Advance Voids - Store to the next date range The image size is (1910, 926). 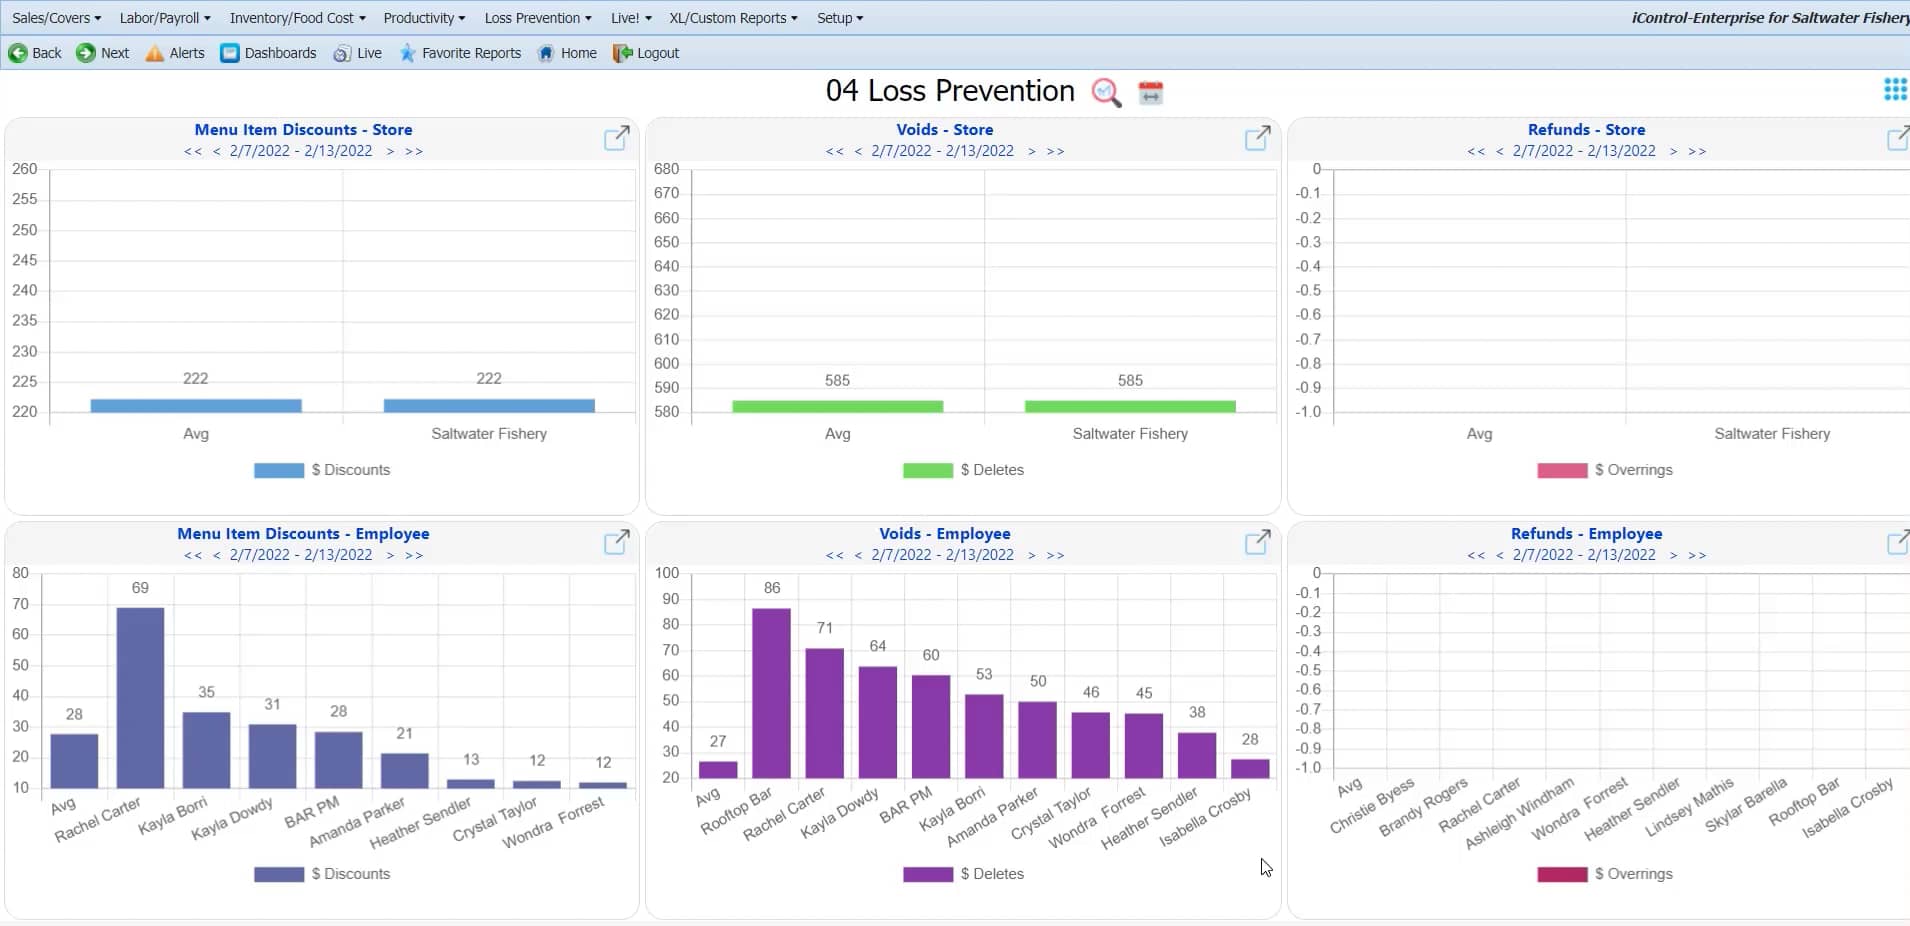1032,151
